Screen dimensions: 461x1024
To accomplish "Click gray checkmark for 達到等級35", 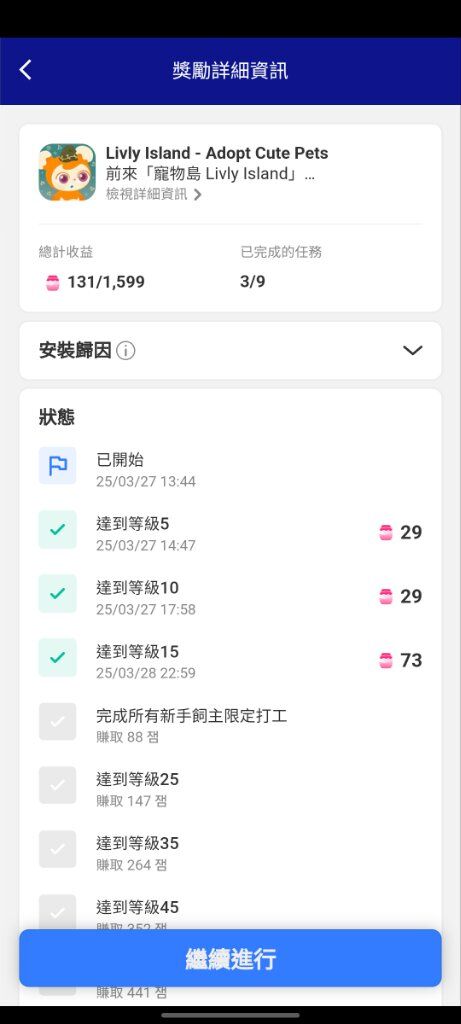I will click(57, 849).
